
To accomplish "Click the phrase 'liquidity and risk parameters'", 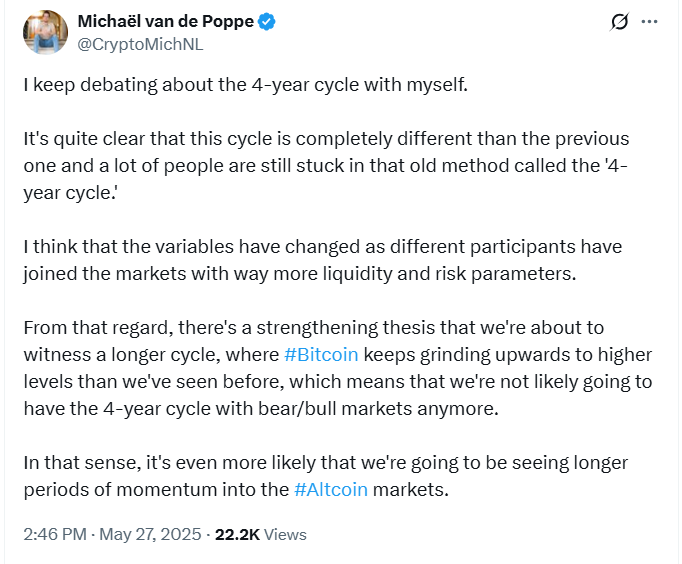I will click(x=449, y=274).
